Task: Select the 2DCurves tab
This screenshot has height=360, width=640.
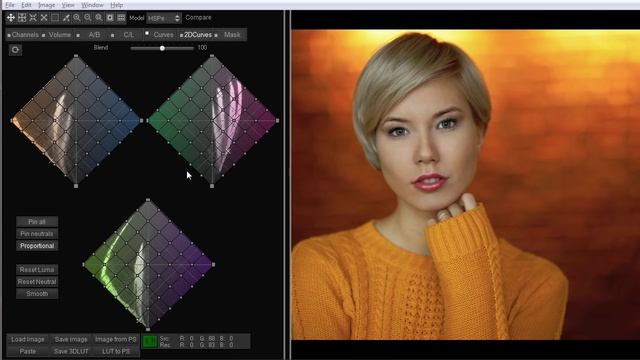Action: tap(198, 35)
